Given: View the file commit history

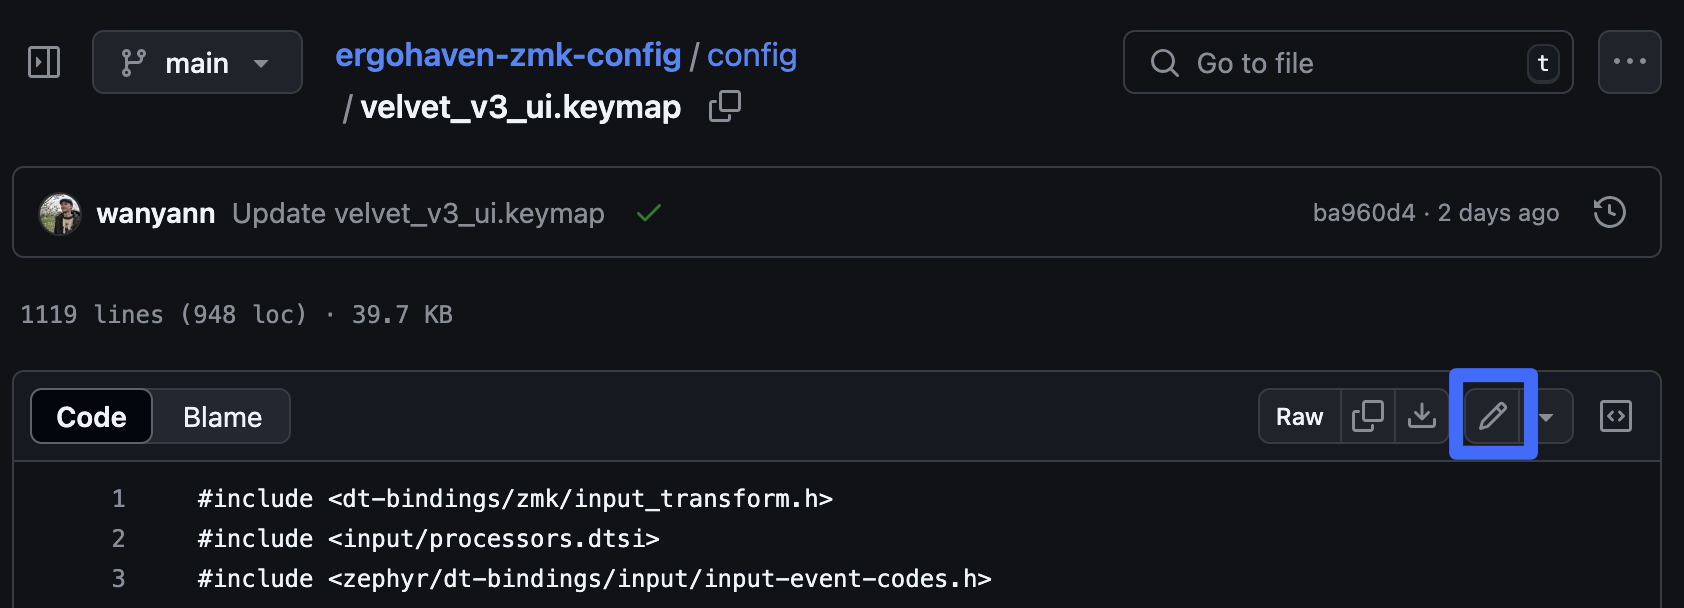Looking at the screenshot, I should pyautogui.click(x=1609, y=213).
